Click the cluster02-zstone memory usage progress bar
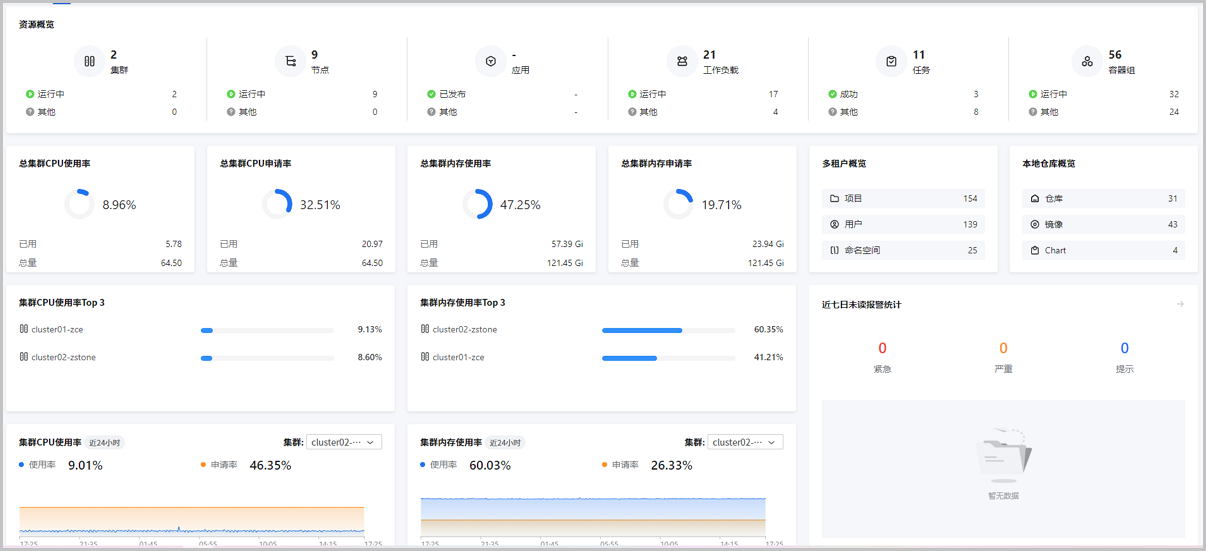 (668, 330)
